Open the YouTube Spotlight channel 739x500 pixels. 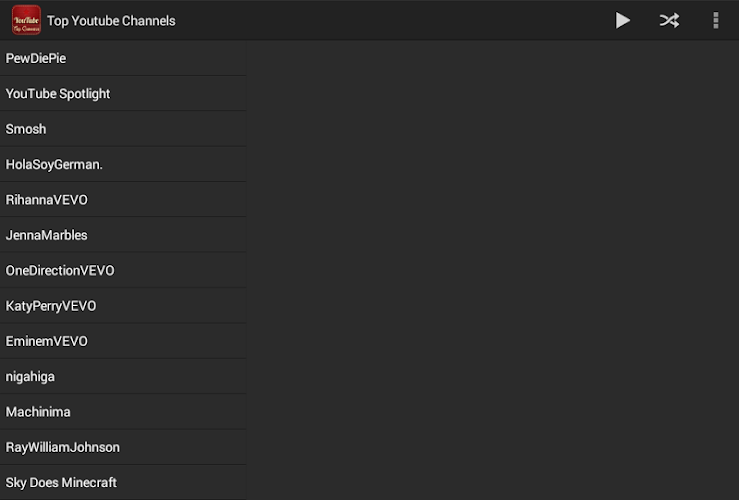click(122, 93)
